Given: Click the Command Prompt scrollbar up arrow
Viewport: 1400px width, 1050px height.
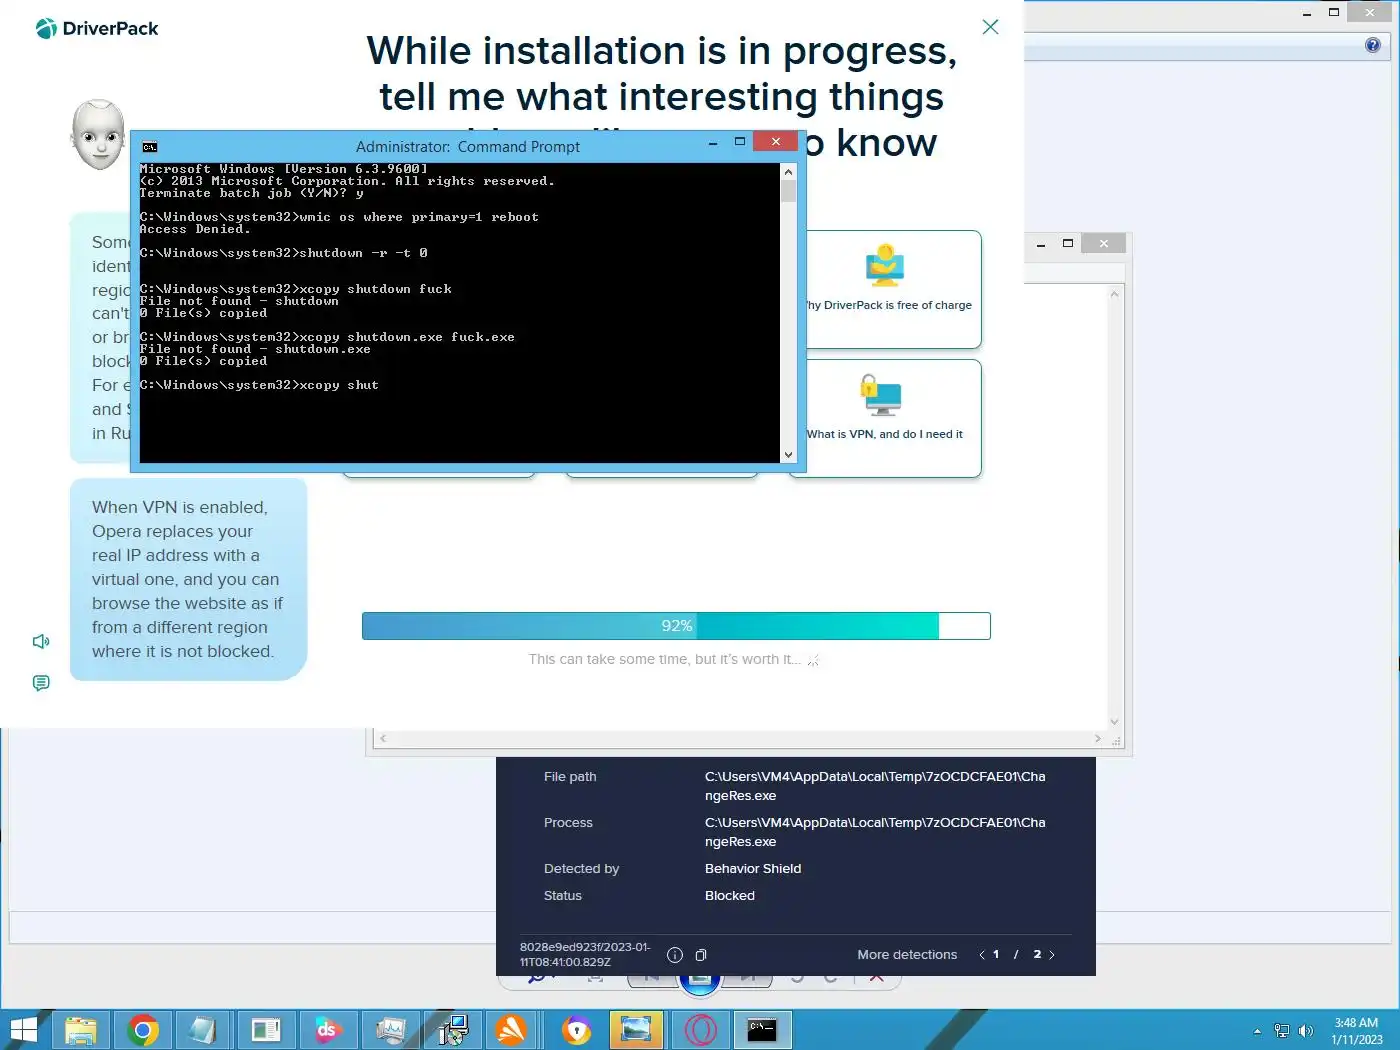Looking at the screenshot, I should (x=788, y=171).
